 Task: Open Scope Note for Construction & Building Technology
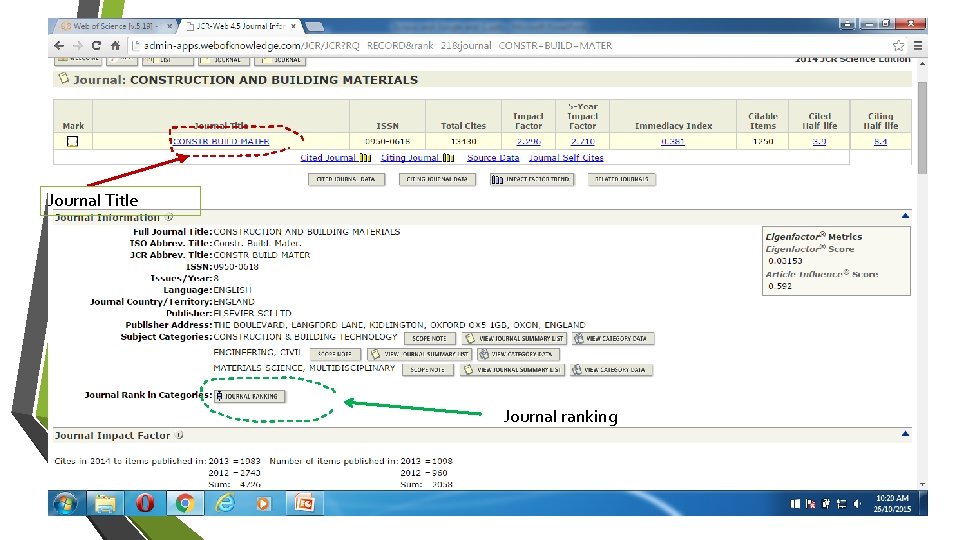(x=429, y=339)
